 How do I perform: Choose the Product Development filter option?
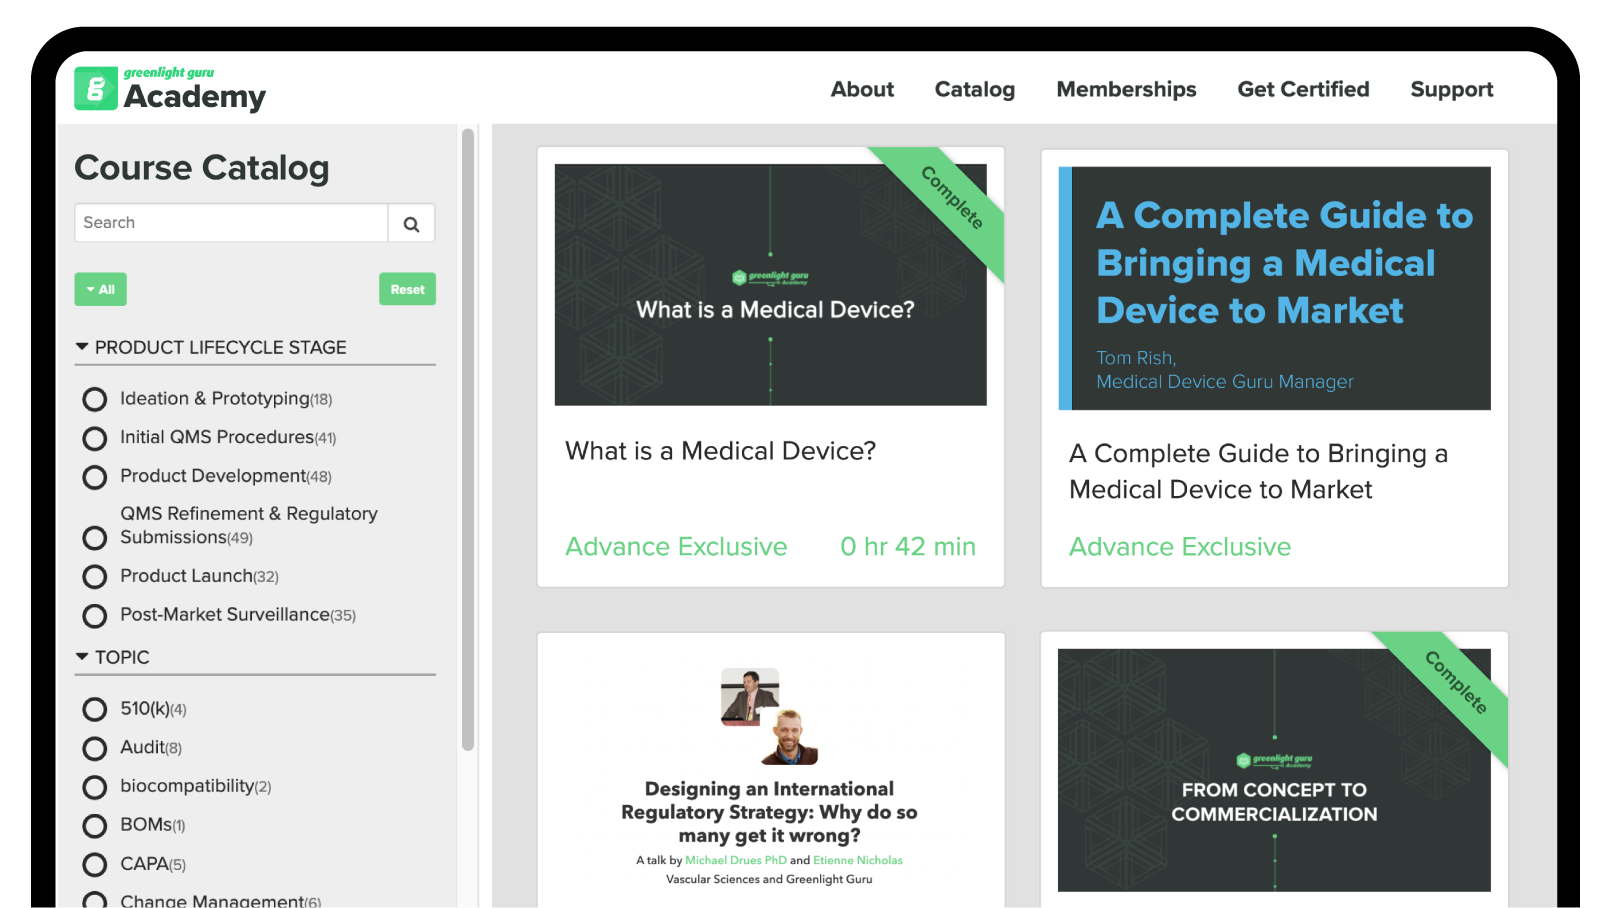(95, 477)
